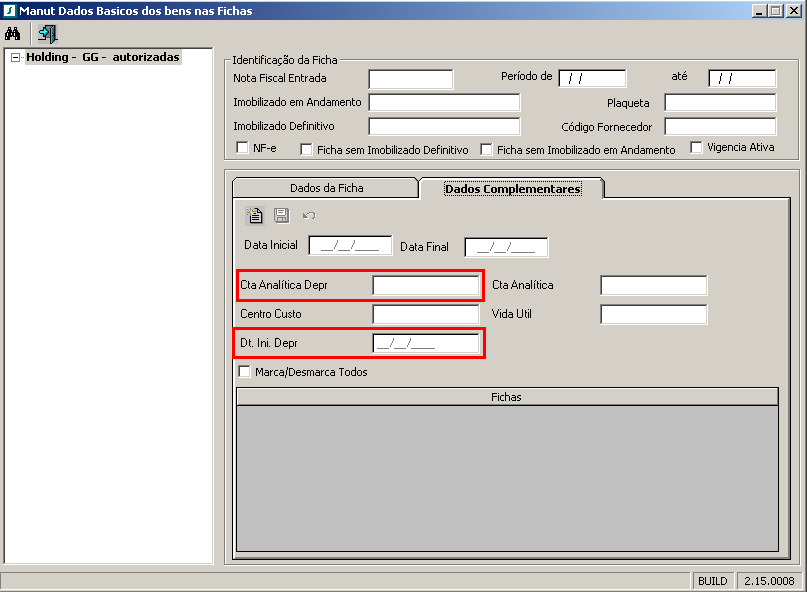The width and height of the screenshot is (807, 592).
Task: Toggle Marca/Desmarca Todos checkbox
Action: [245, 372]
